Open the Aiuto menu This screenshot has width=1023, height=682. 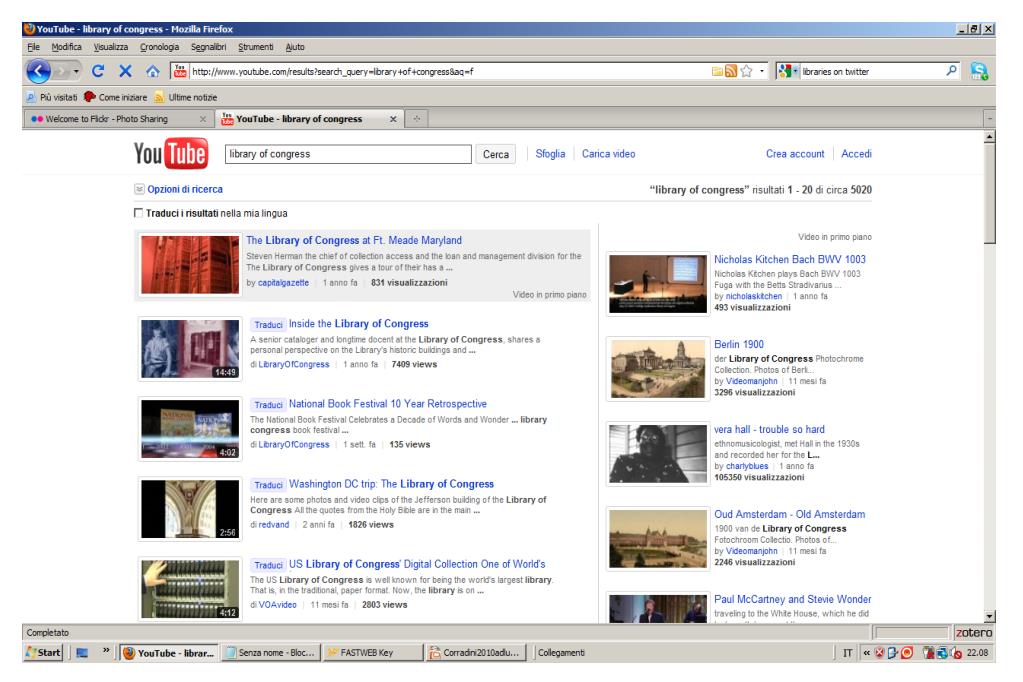[295, 47]
